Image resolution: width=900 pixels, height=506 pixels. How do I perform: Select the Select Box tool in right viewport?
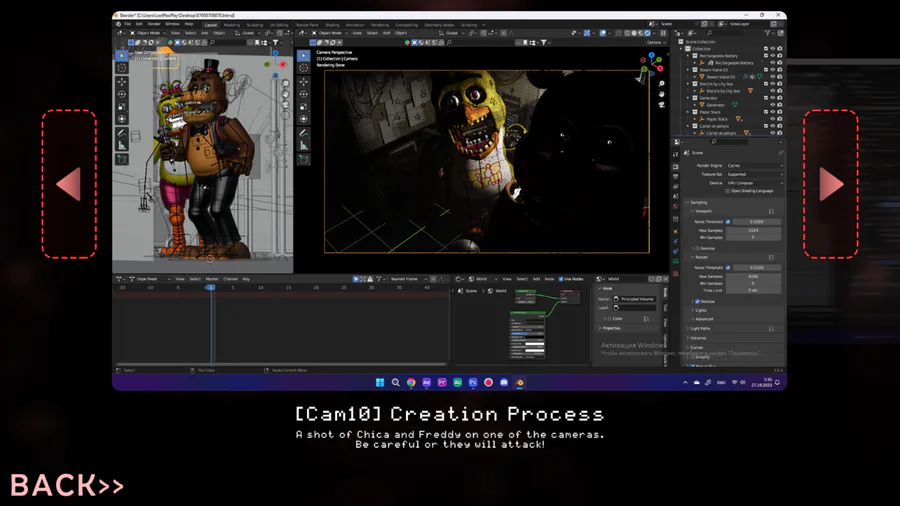click(x=304, y=55)
